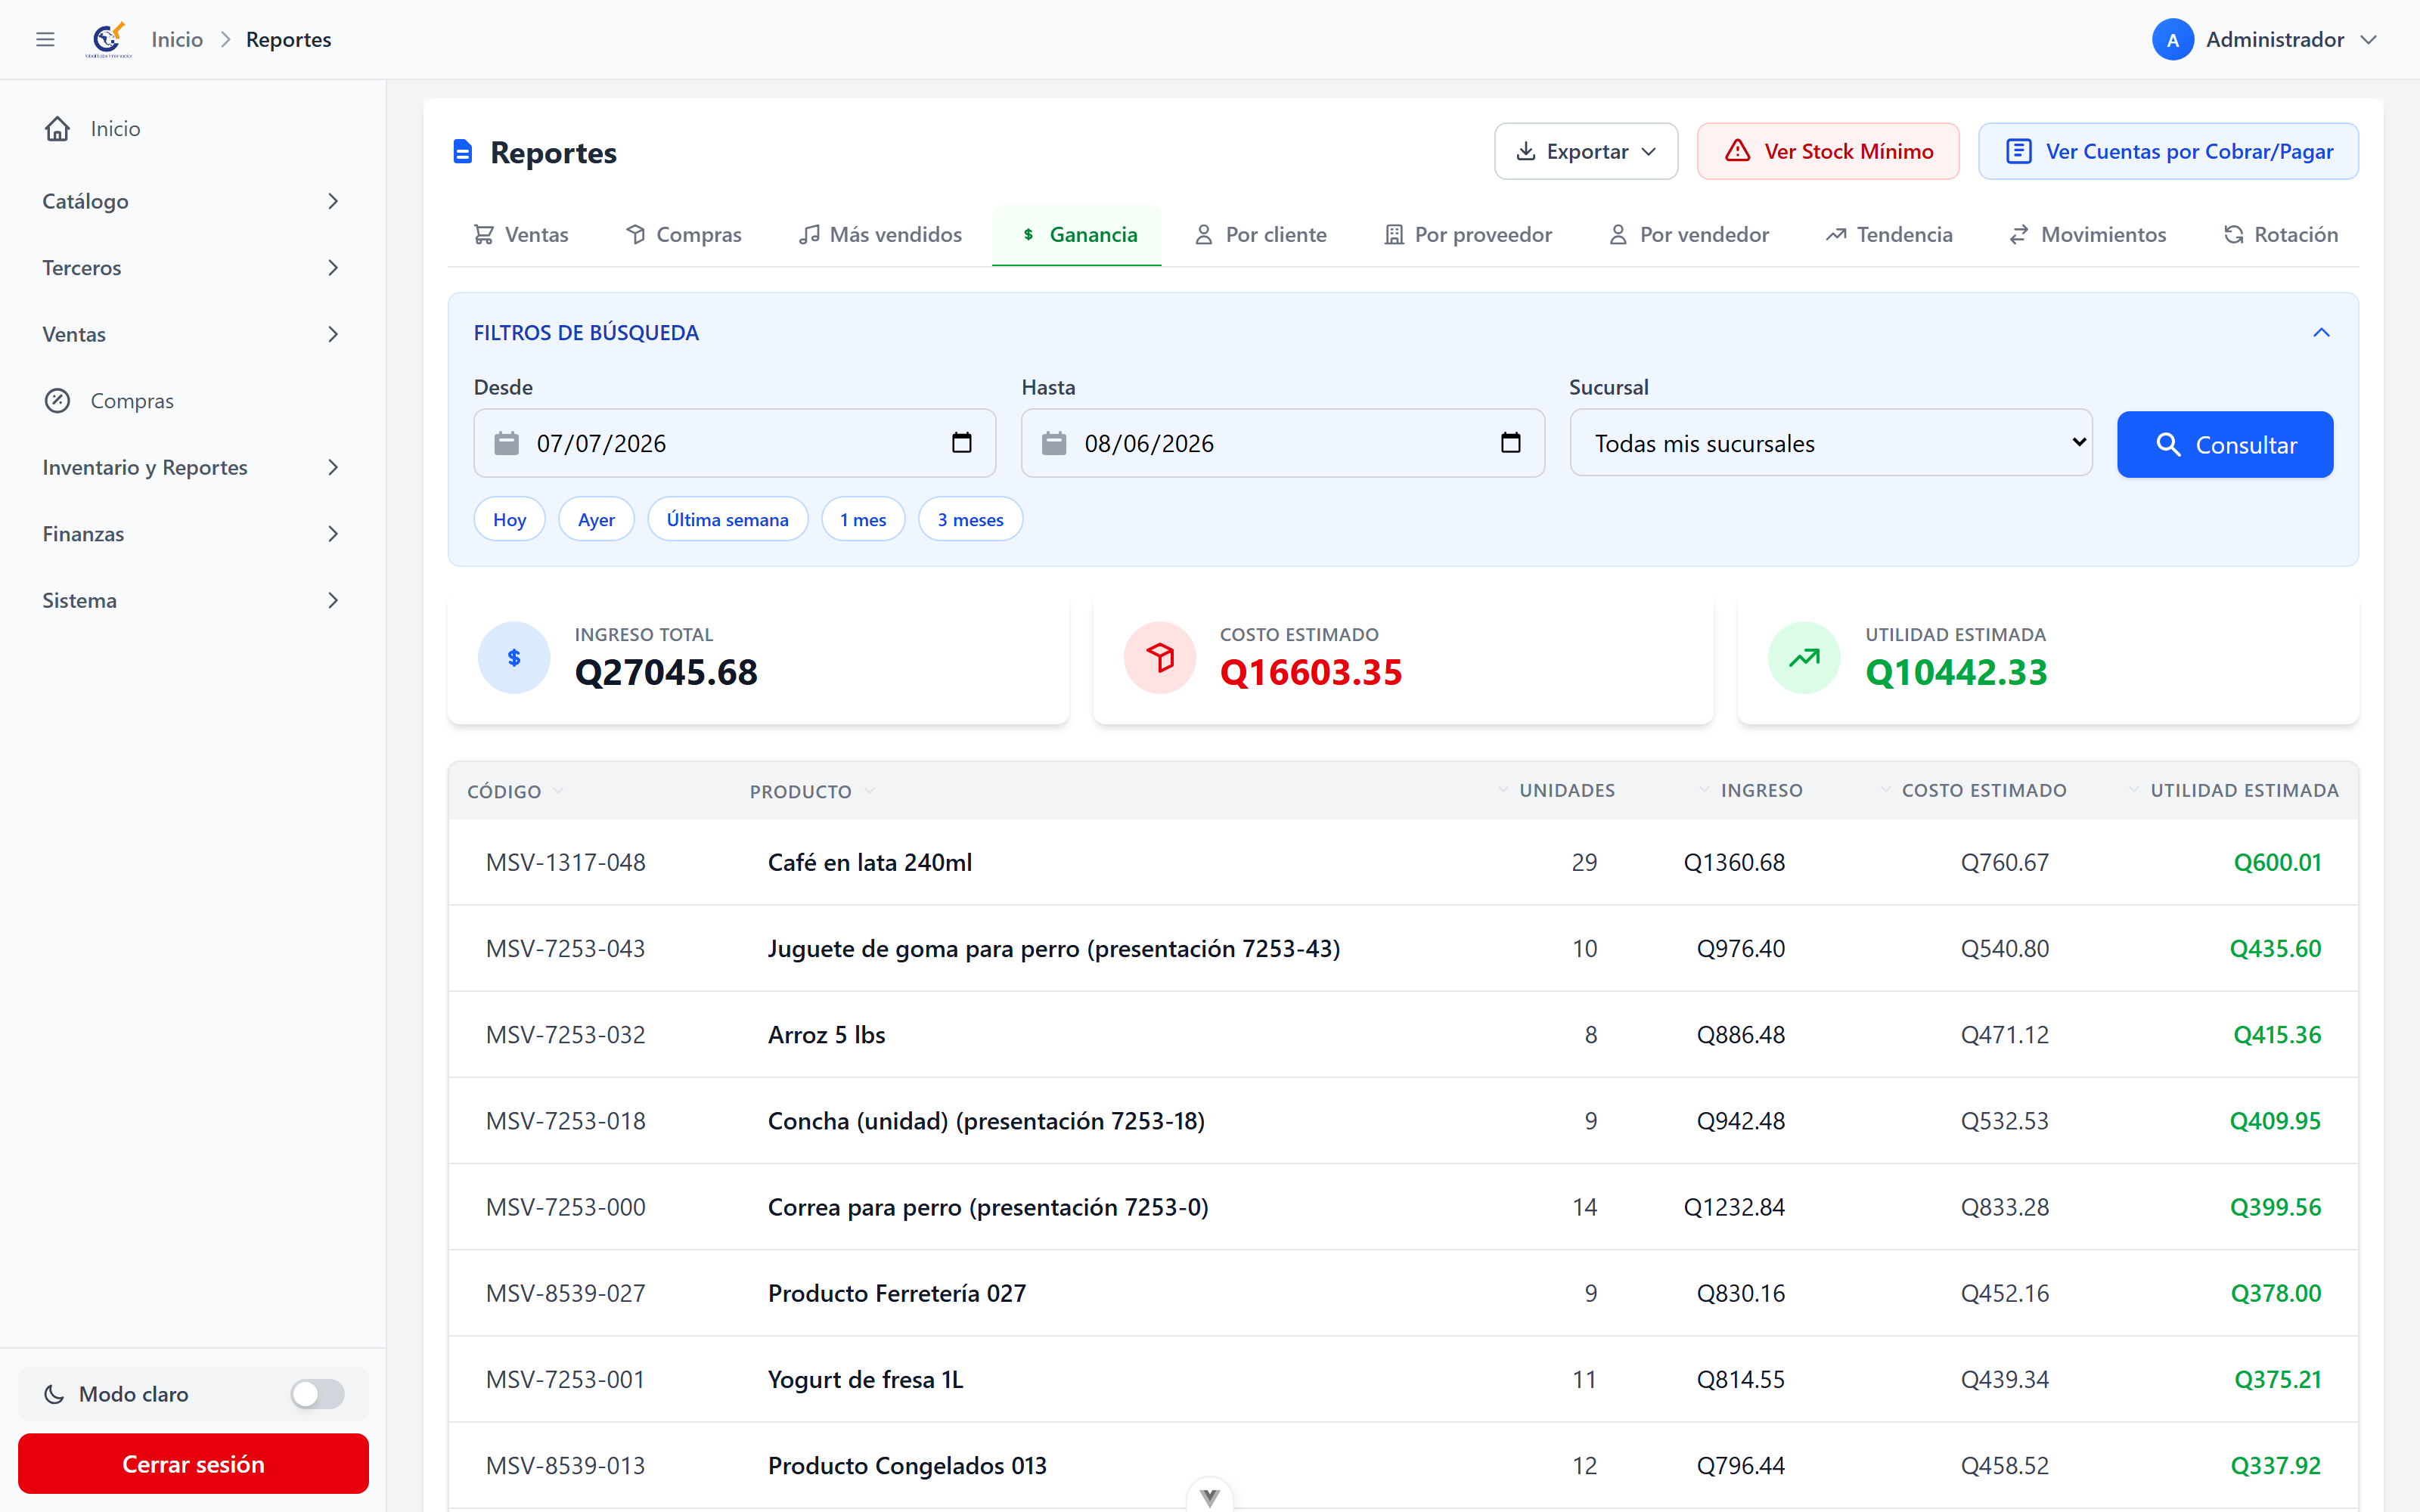Image resolution: width=2420 pixels, height=1512 pixels.
Task: Expand the Ventas sidebar section
Action: pyautogui.click(x=192, y=334)
